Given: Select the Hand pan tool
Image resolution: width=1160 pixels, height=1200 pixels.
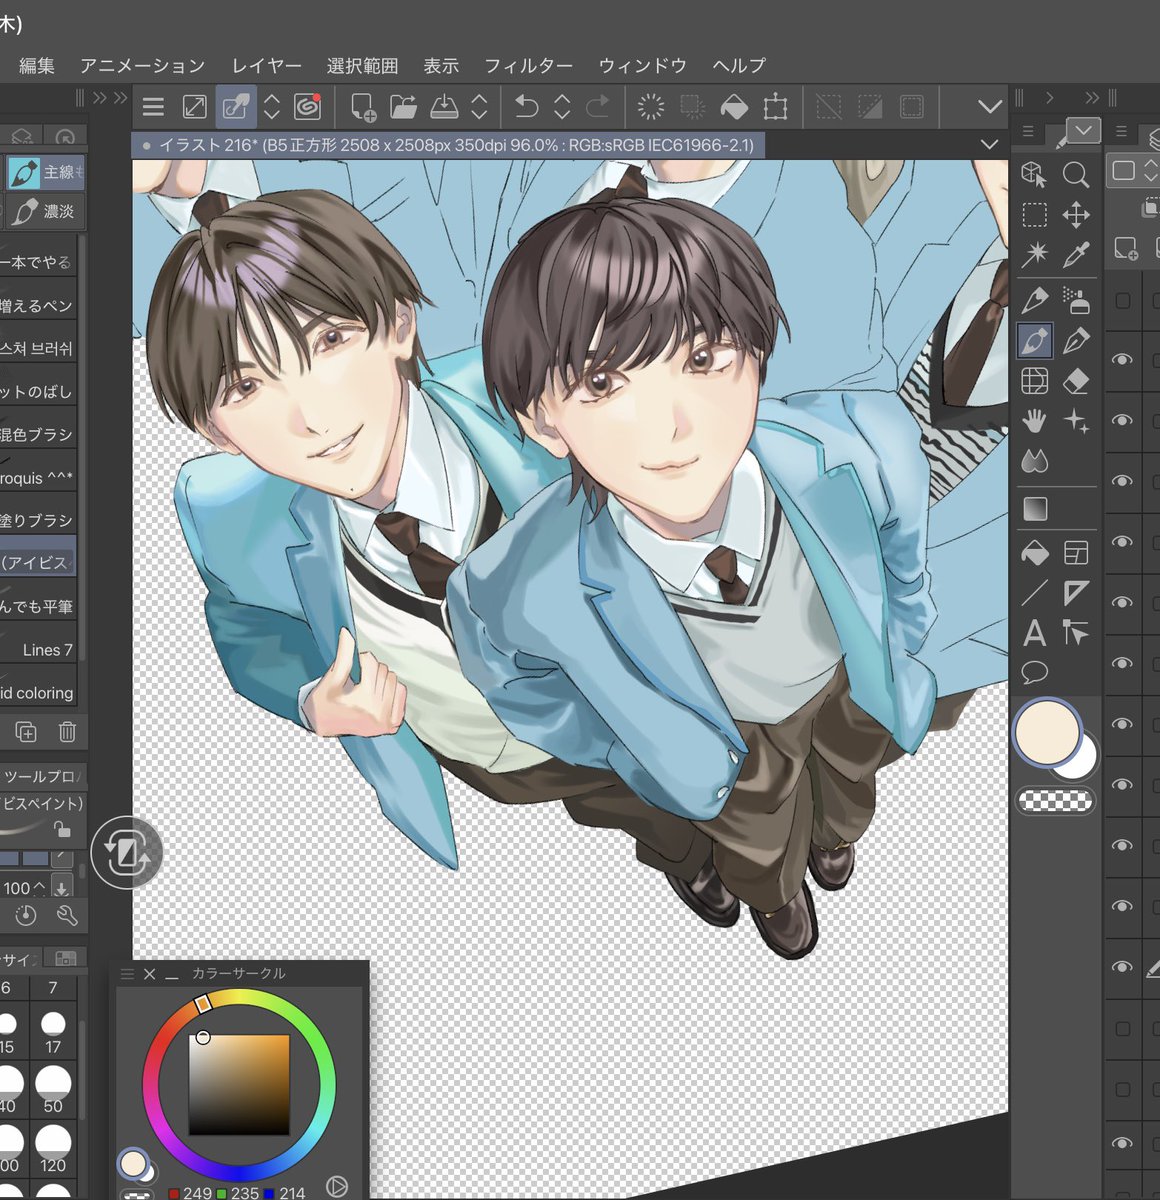Looking at the screenshot, I should 1034,421.
